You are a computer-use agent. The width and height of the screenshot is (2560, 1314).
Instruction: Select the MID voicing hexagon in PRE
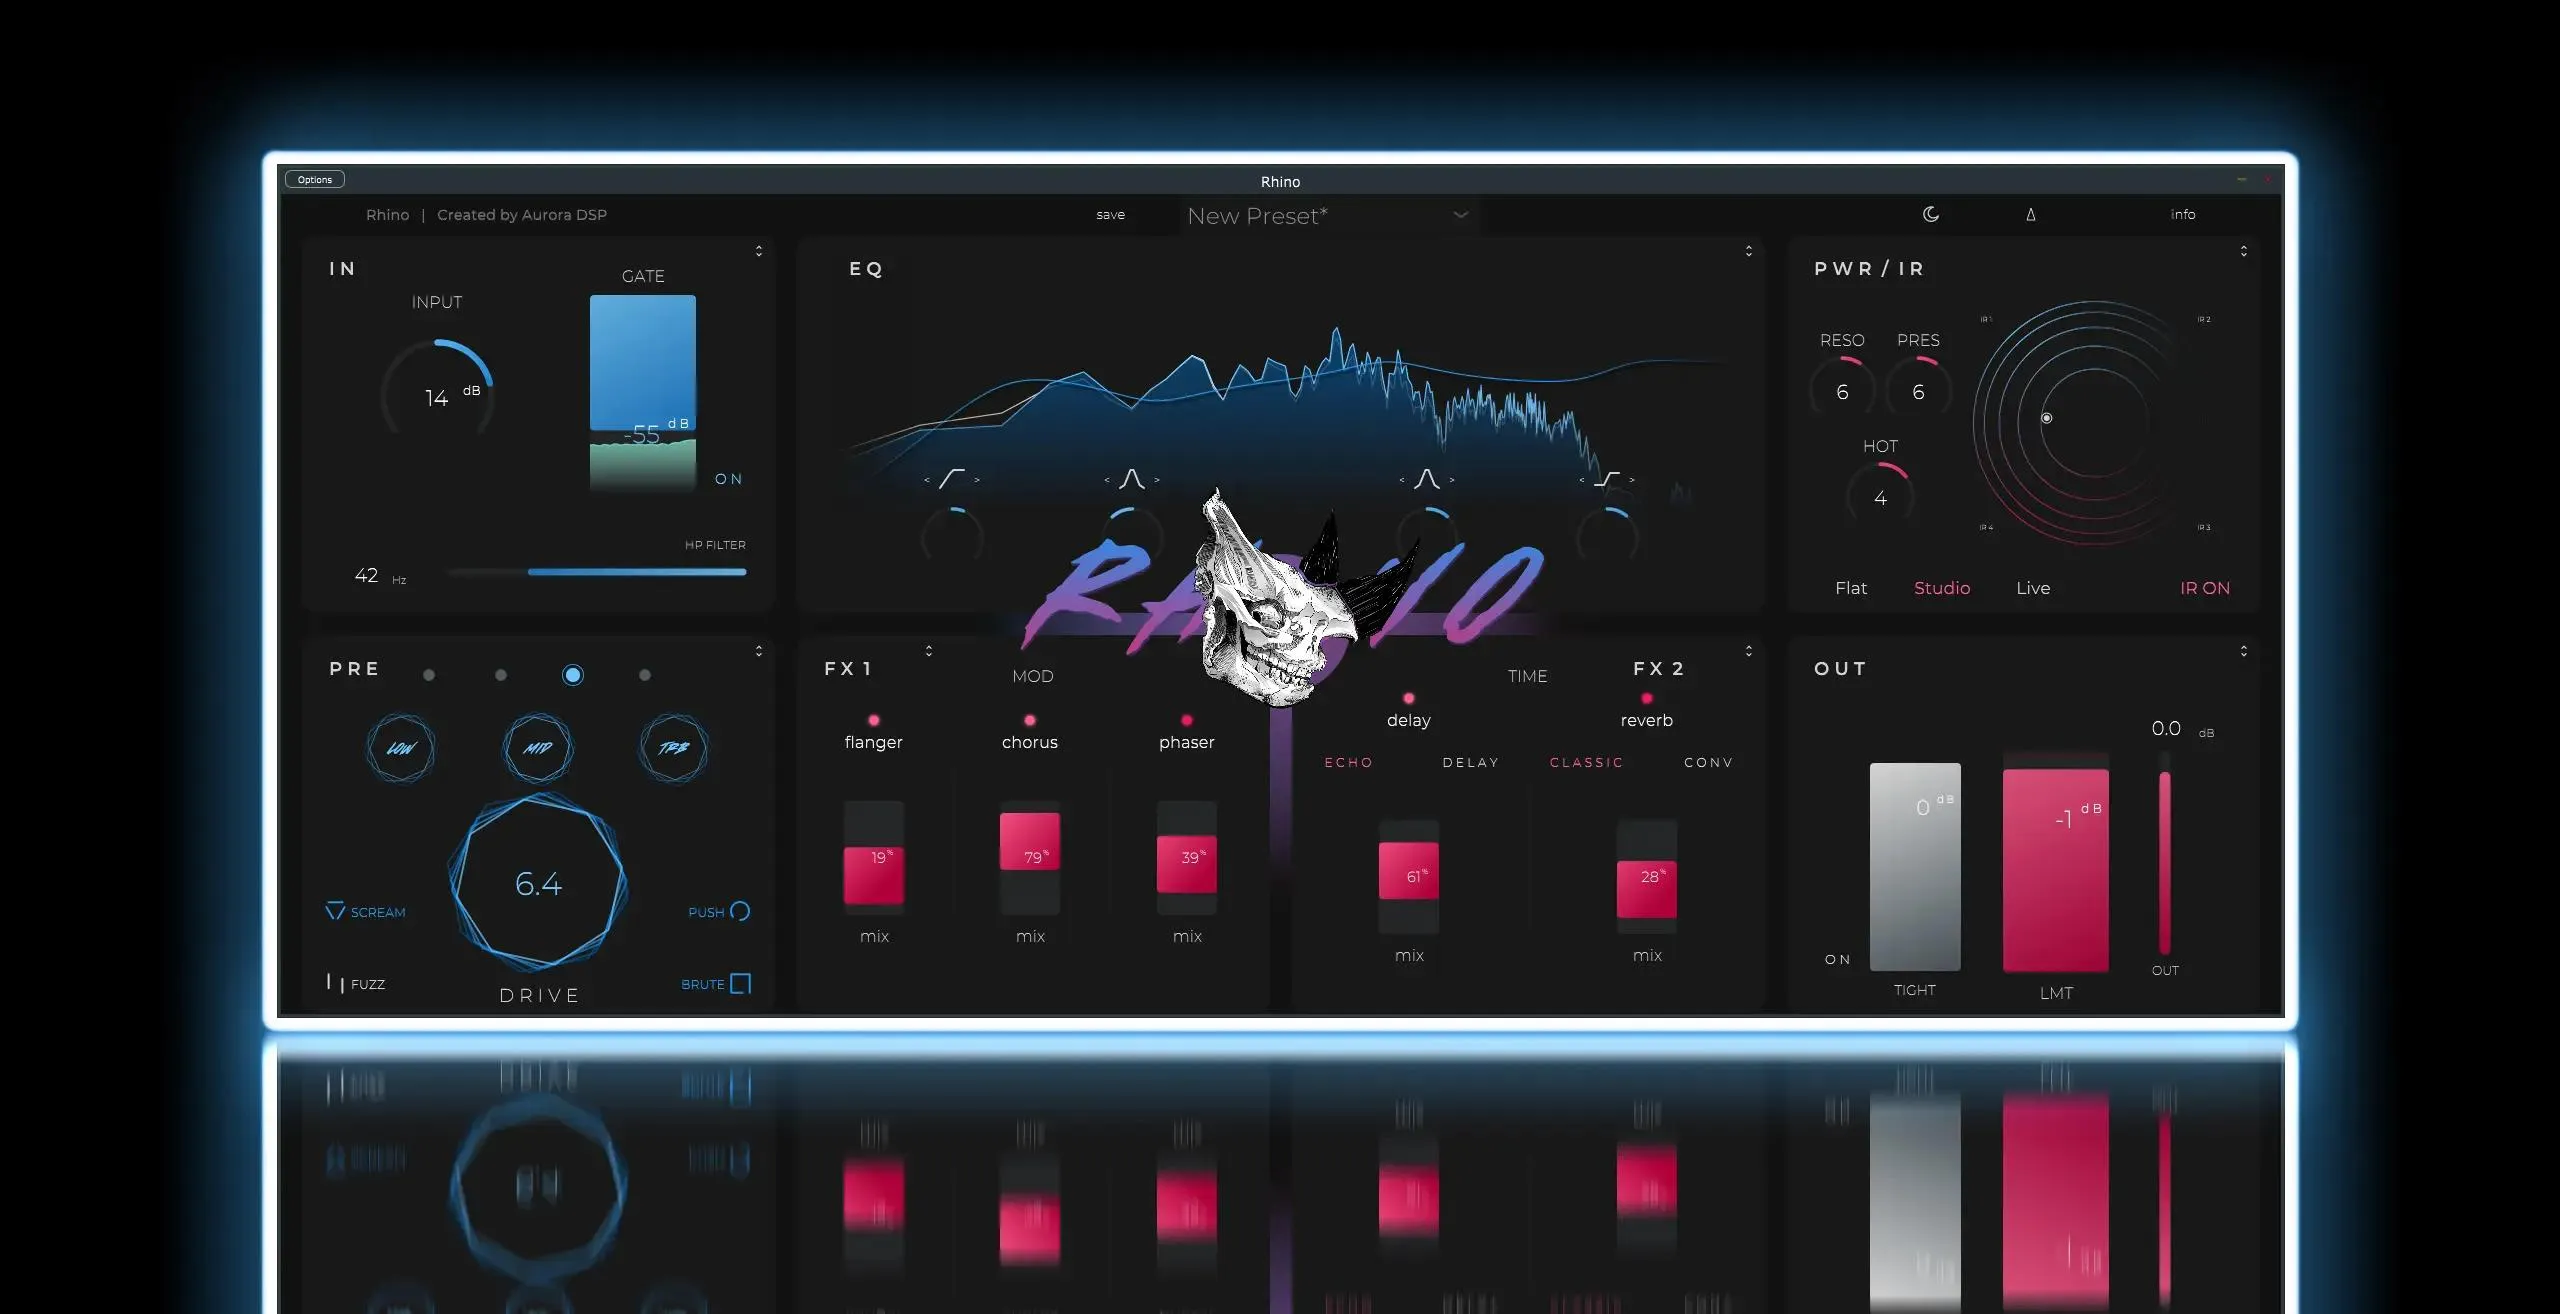[x=538, y=748]
